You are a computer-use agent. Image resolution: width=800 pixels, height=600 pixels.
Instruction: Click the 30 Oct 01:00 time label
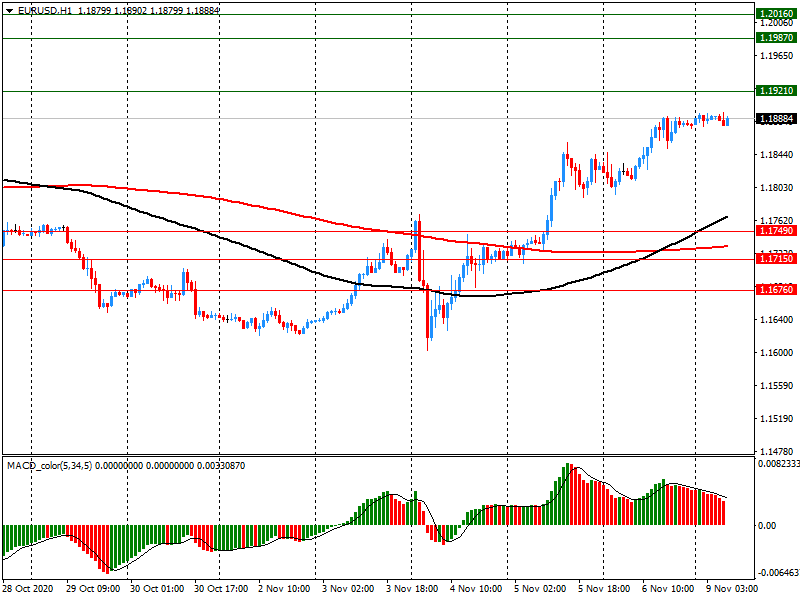tap(157, 589)
